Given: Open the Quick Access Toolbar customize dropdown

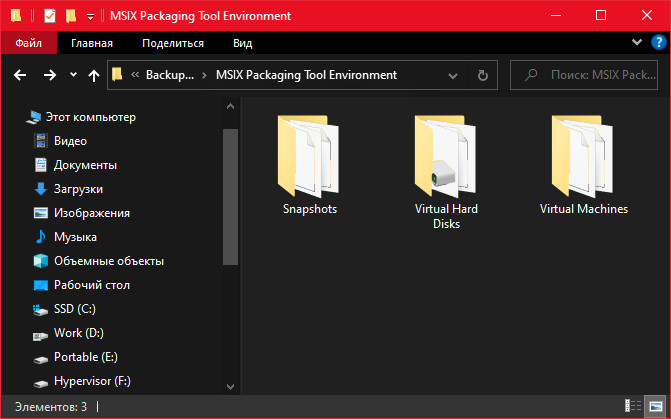Looking at the screenshot, I should [x=90, y=17].
